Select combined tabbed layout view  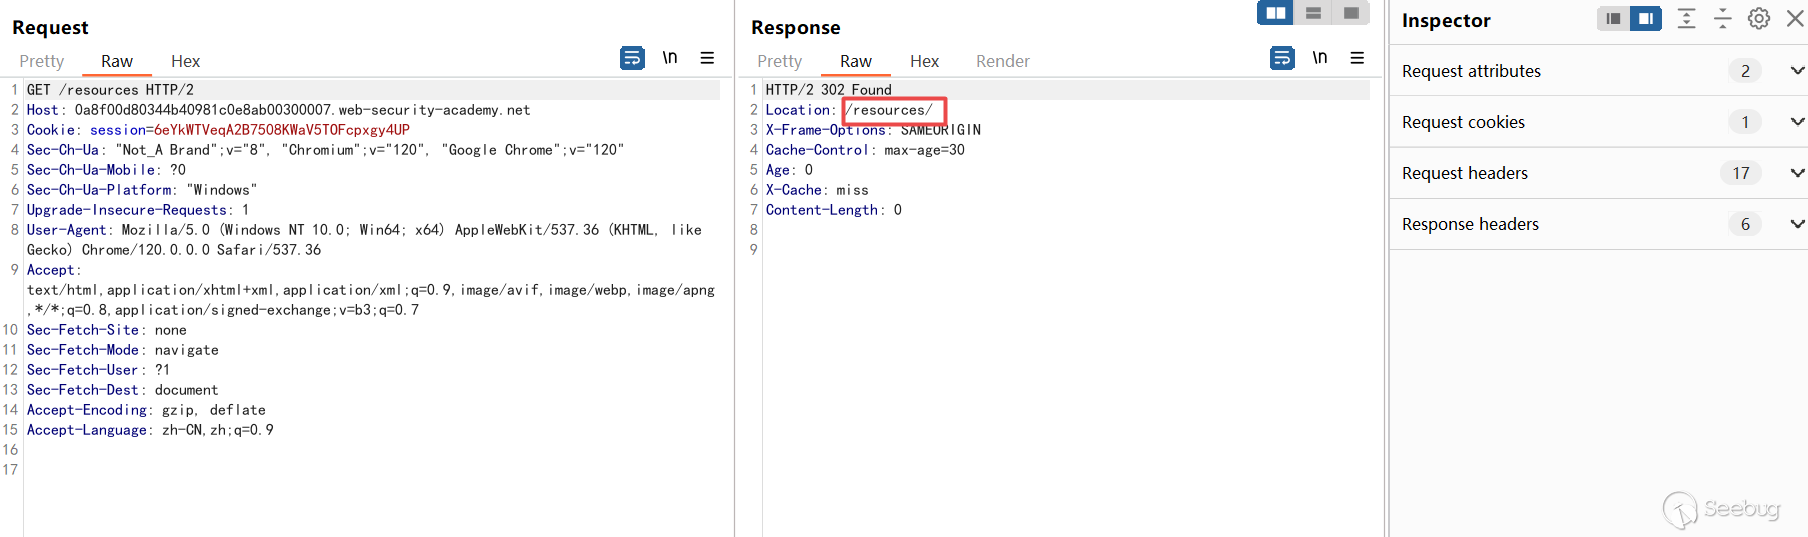1351,13
